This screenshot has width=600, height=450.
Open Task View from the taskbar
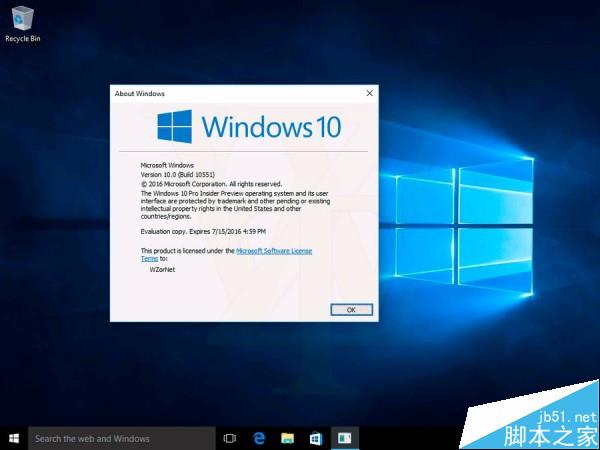click(x=229, y=438)
